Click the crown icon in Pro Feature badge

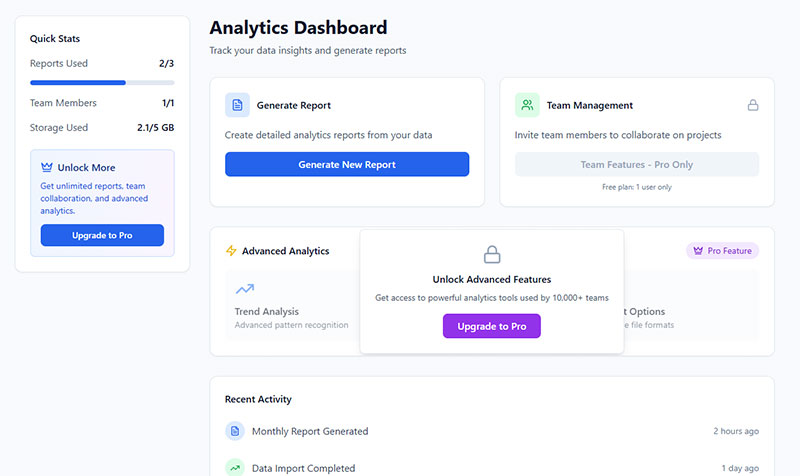pos(698,250)
